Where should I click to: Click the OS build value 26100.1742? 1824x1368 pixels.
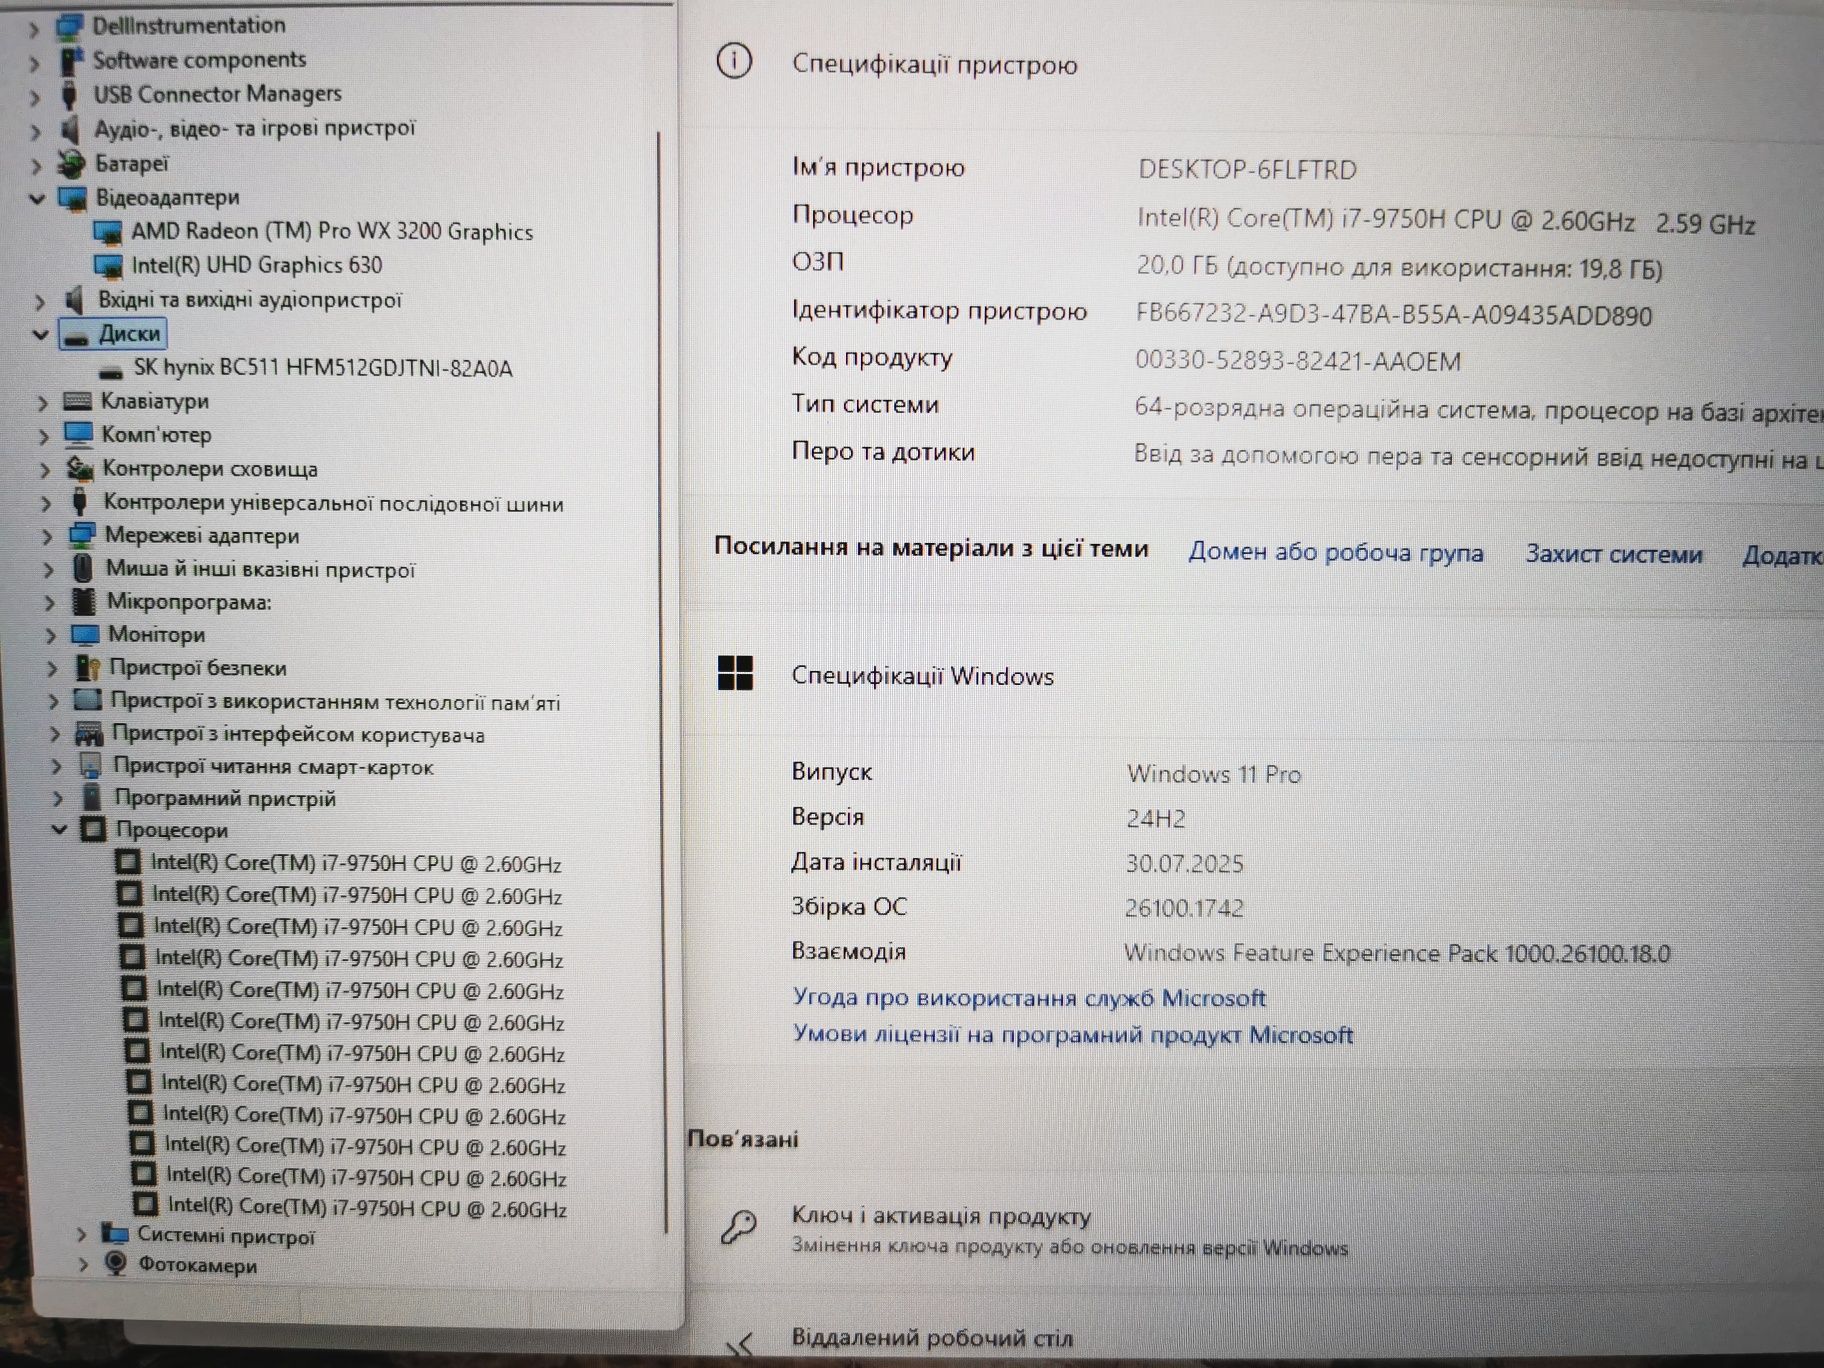pos(1185,908)
